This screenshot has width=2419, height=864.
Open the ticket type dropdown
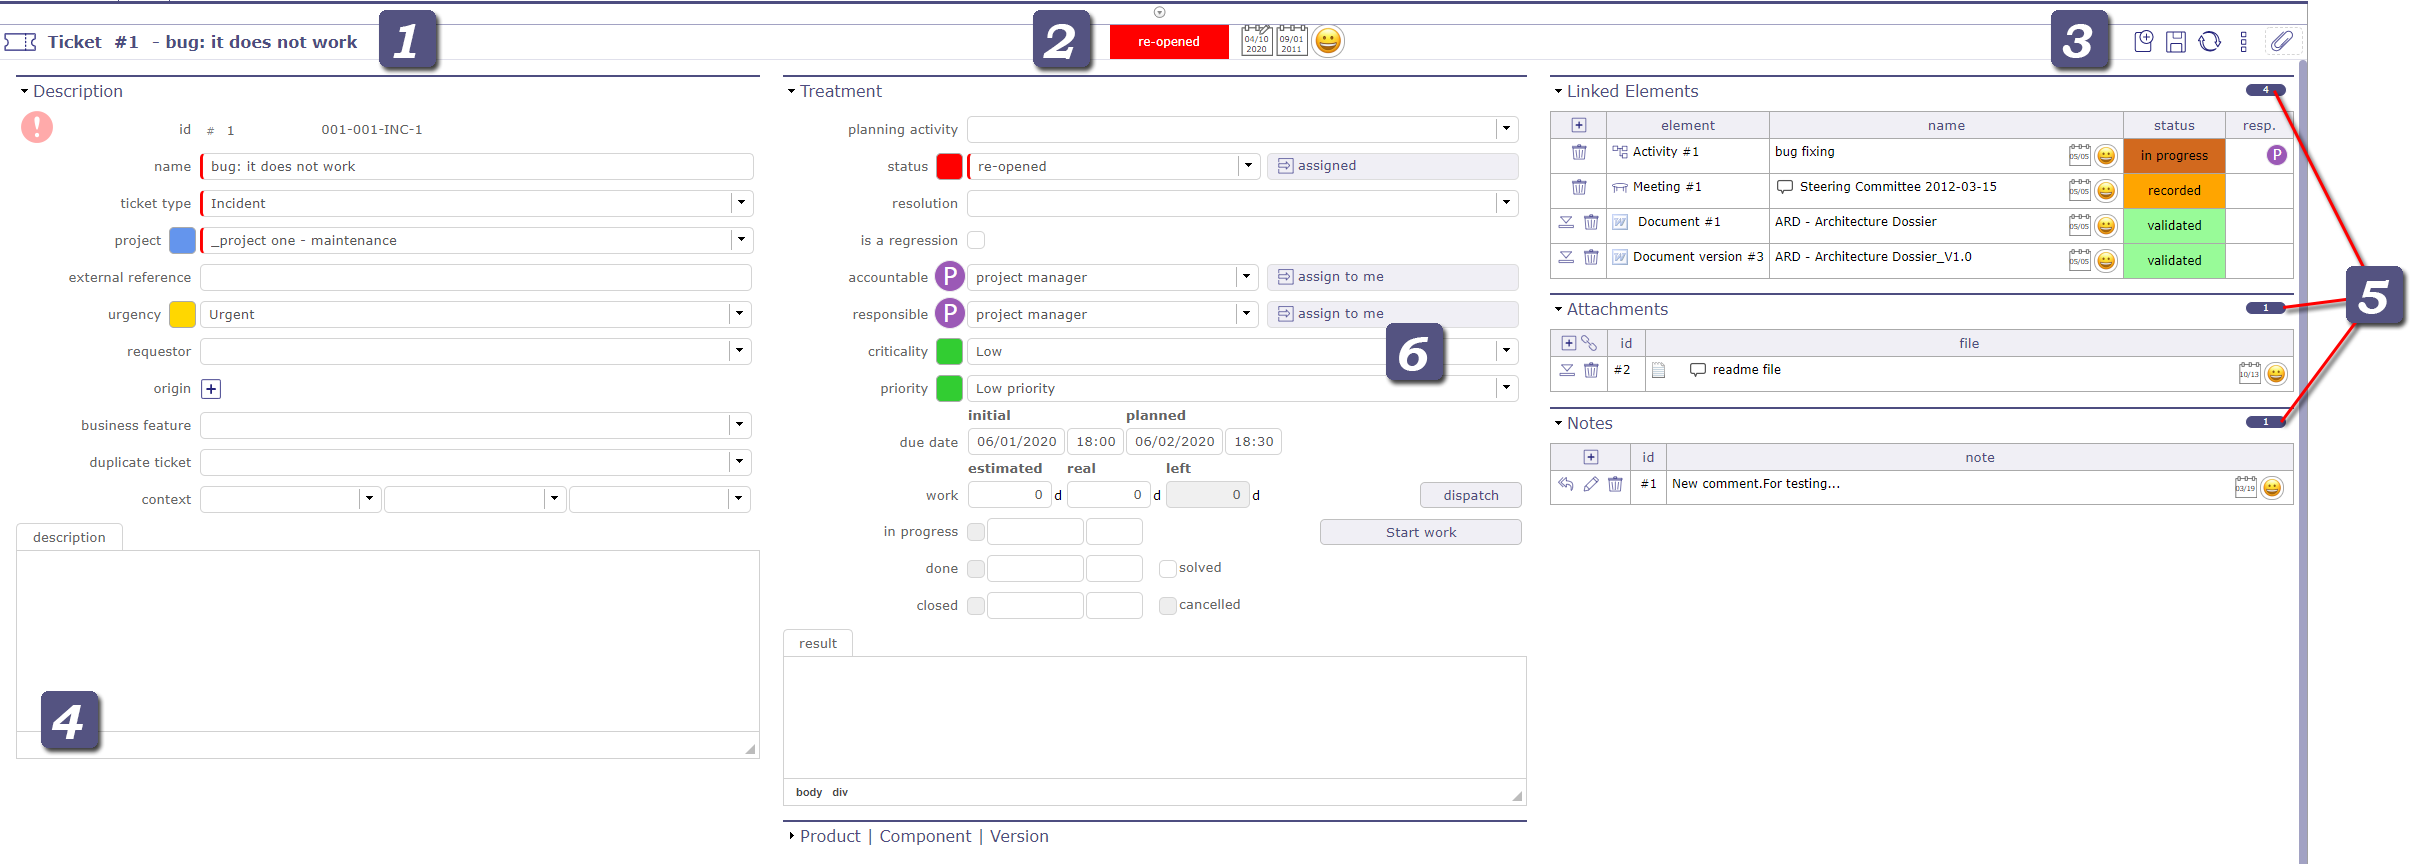(x=741, y=203)
